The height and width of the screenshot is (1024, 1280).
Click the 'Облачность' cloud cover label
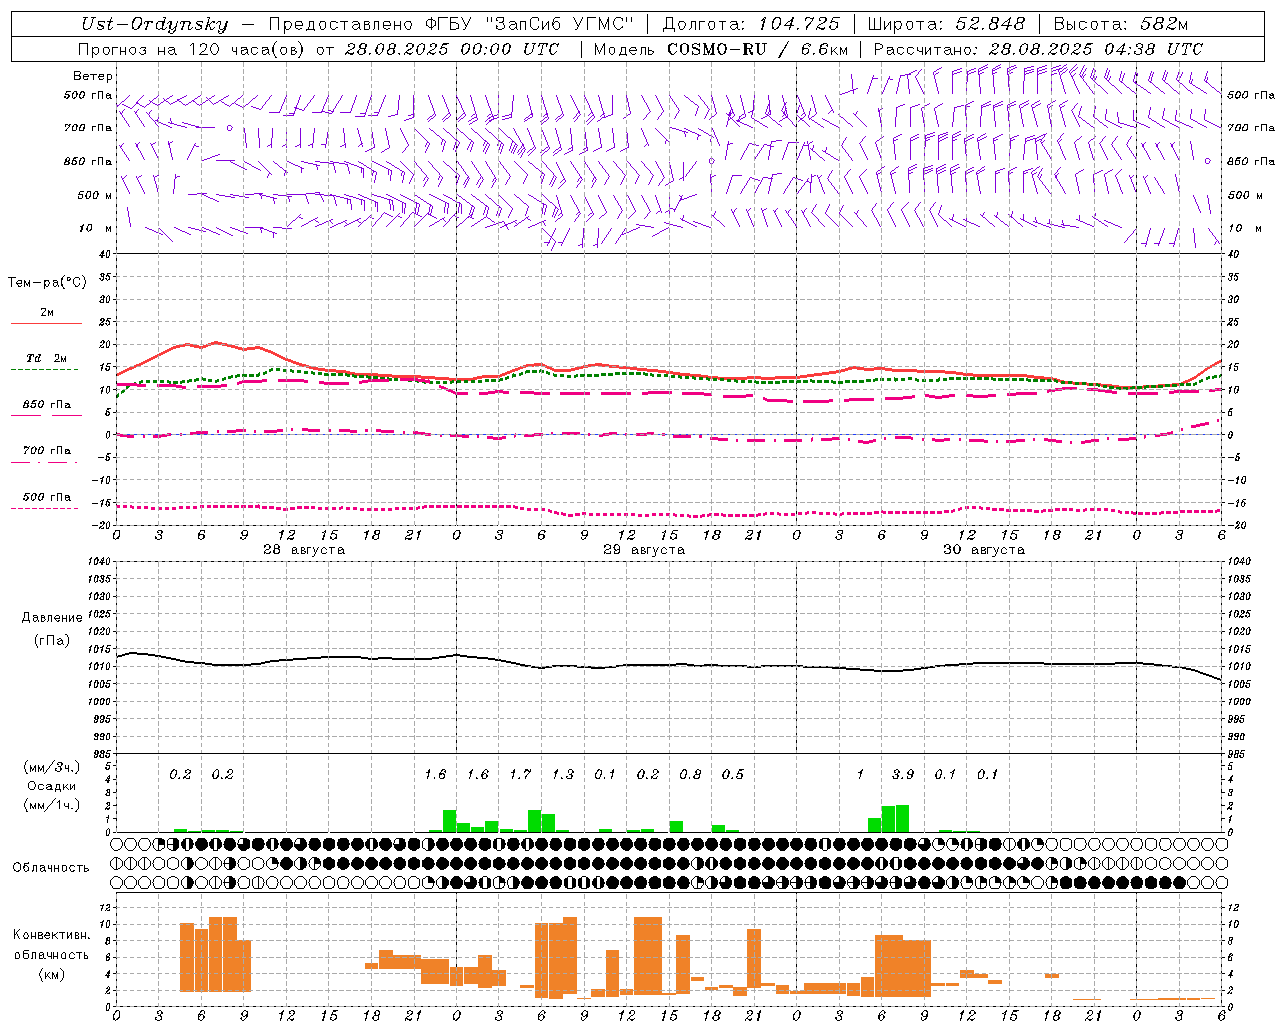point(51,868)
